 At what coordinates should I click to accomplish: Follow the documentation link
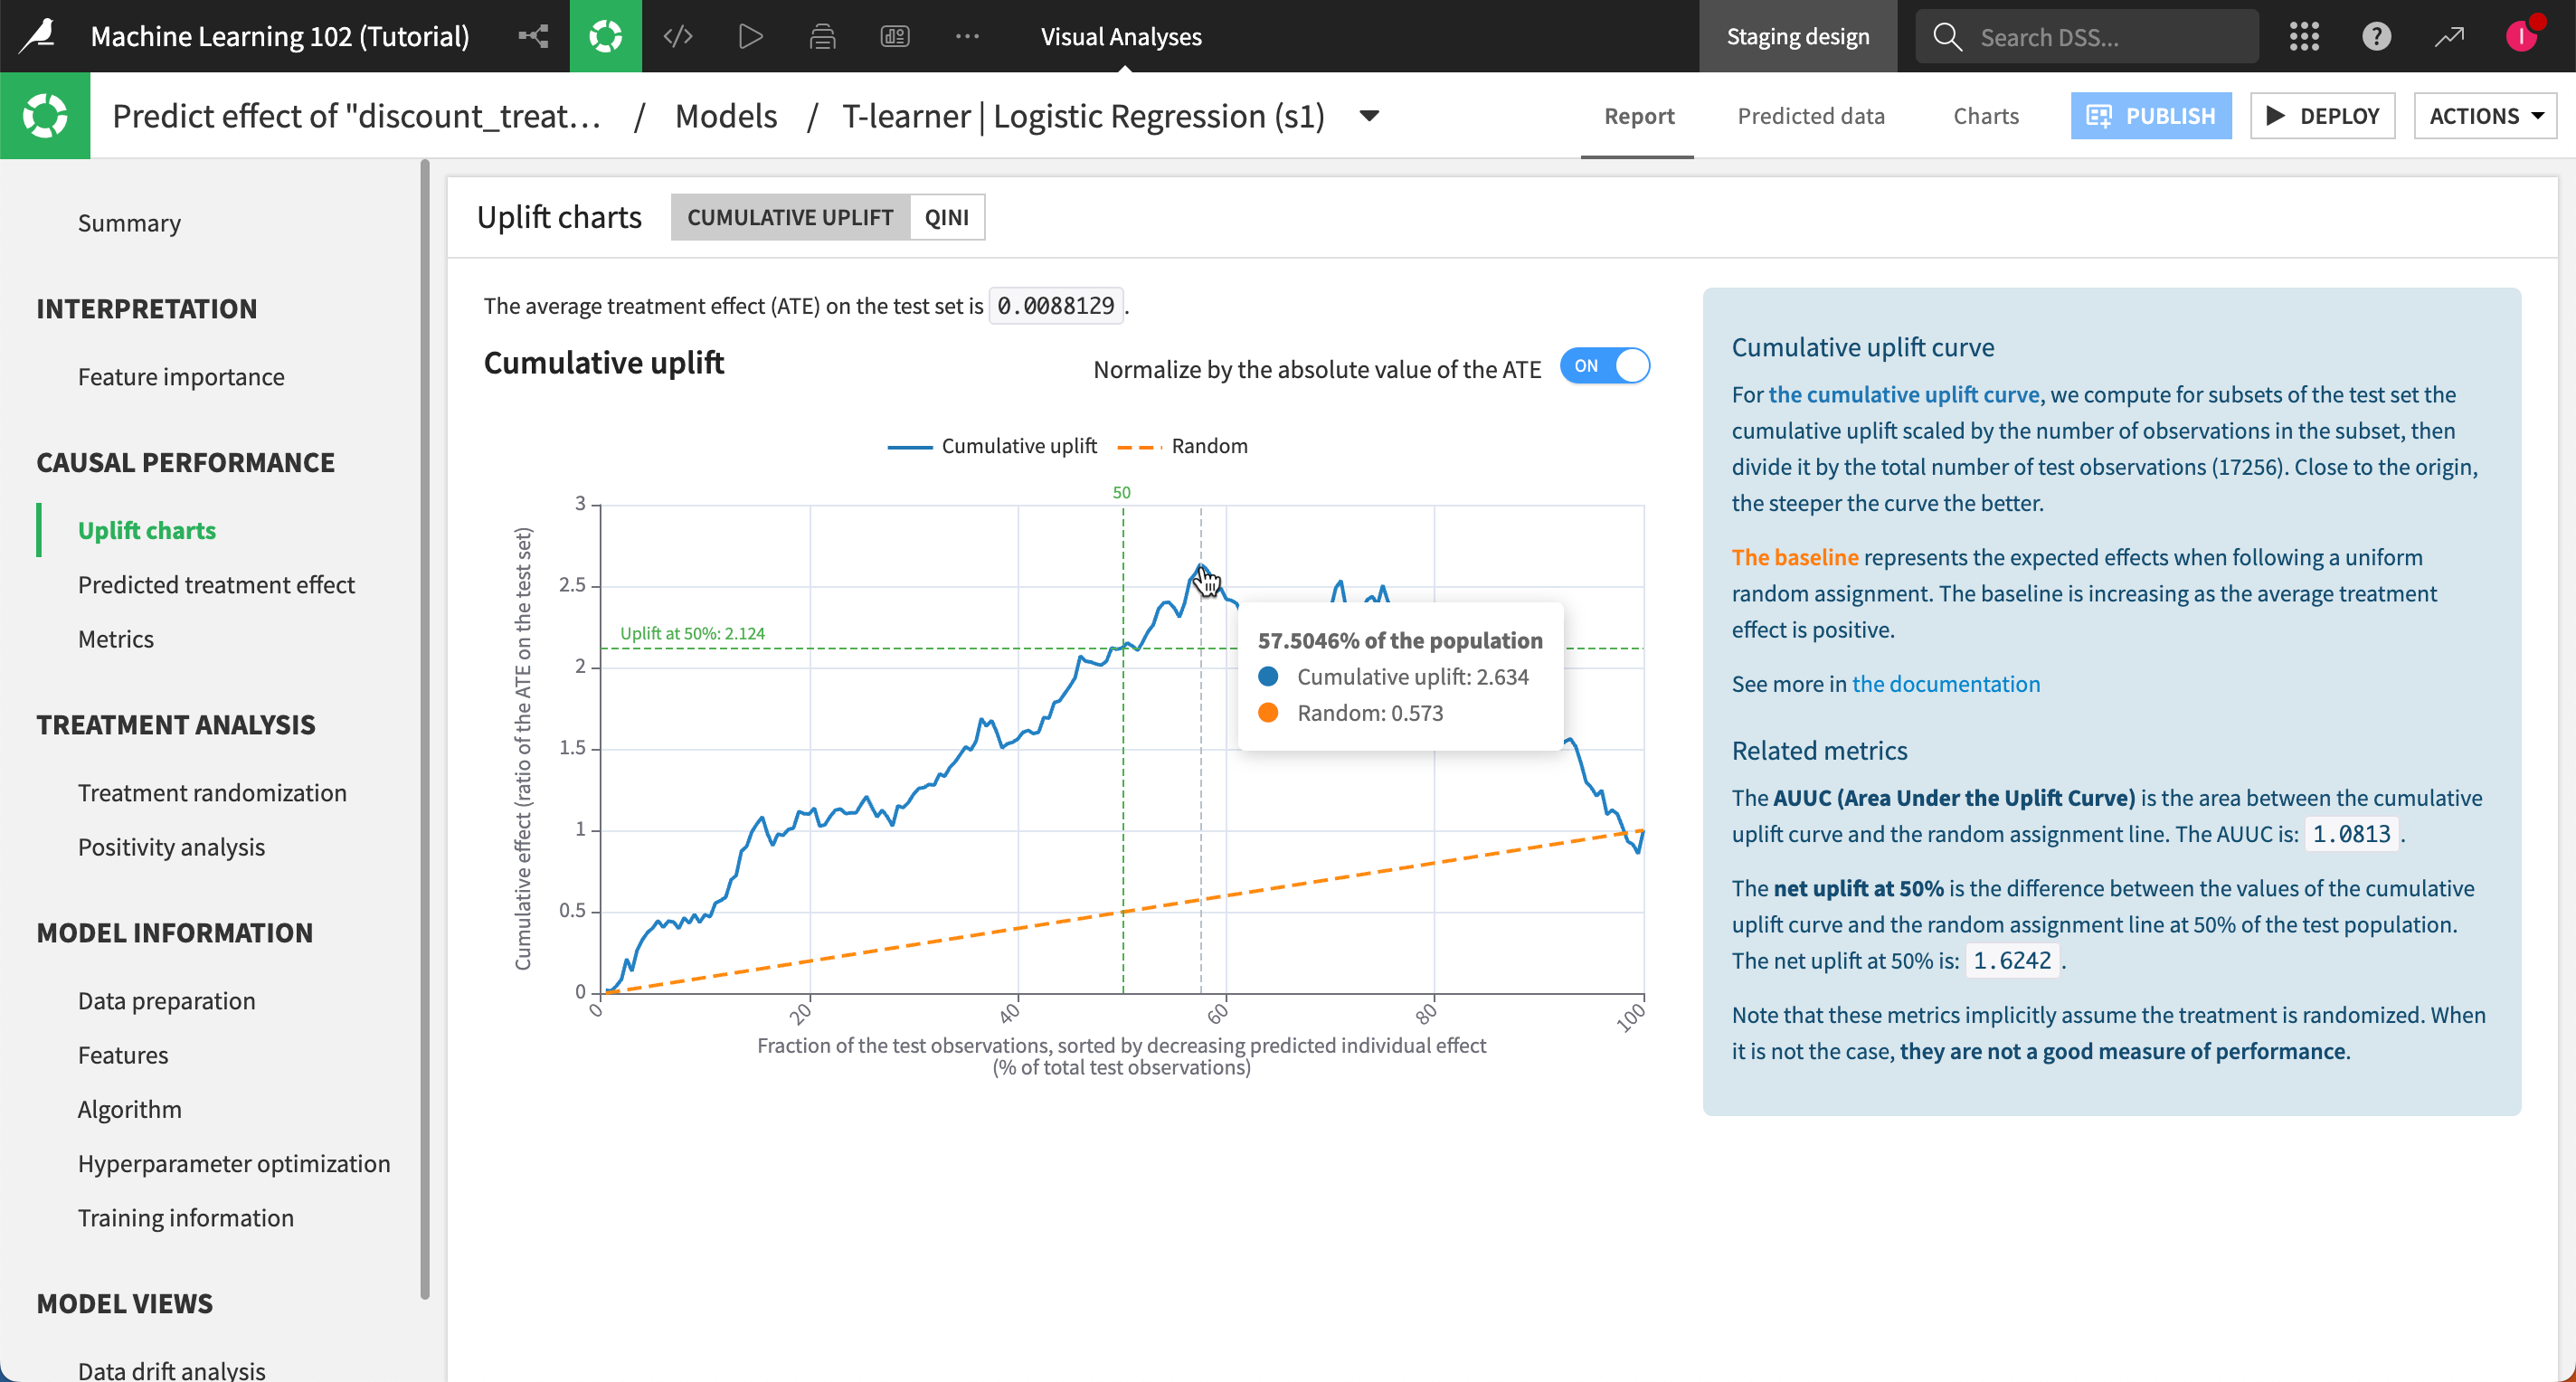click(1945, 684)
